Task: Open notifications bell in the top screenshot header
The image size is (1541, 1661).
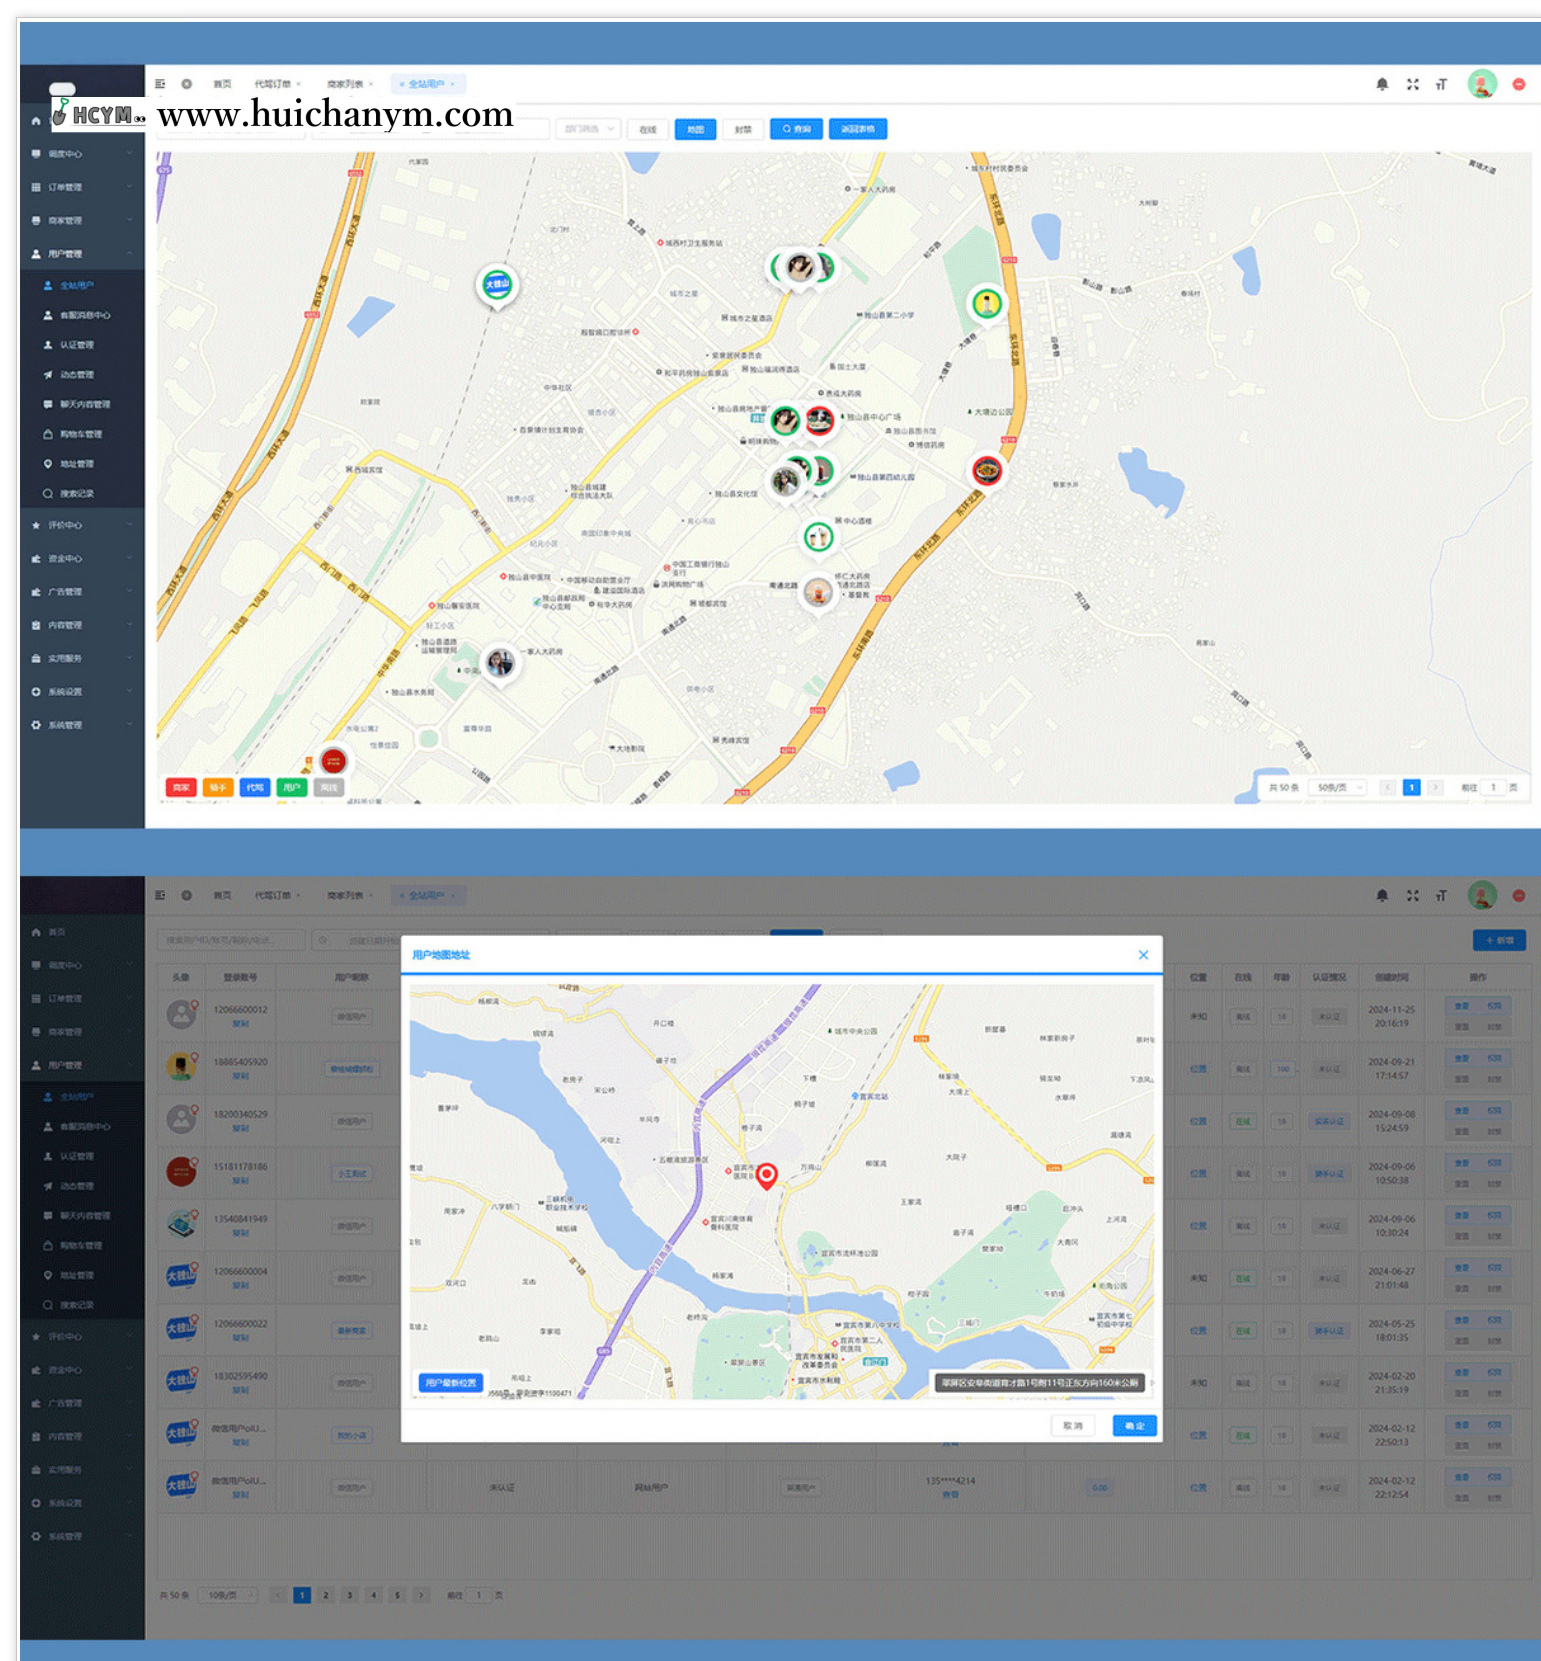Action: [x=1382, y=84]
